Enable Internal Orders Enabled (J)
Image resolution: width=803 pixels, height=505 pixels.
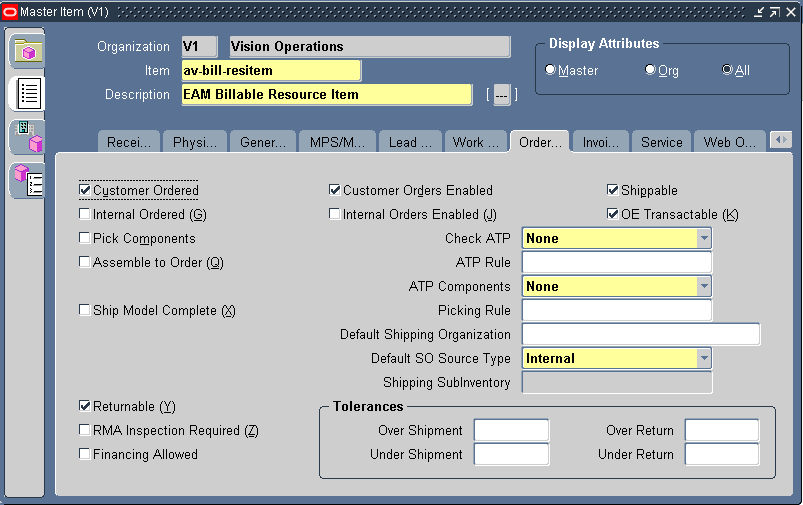click(334, 214)
